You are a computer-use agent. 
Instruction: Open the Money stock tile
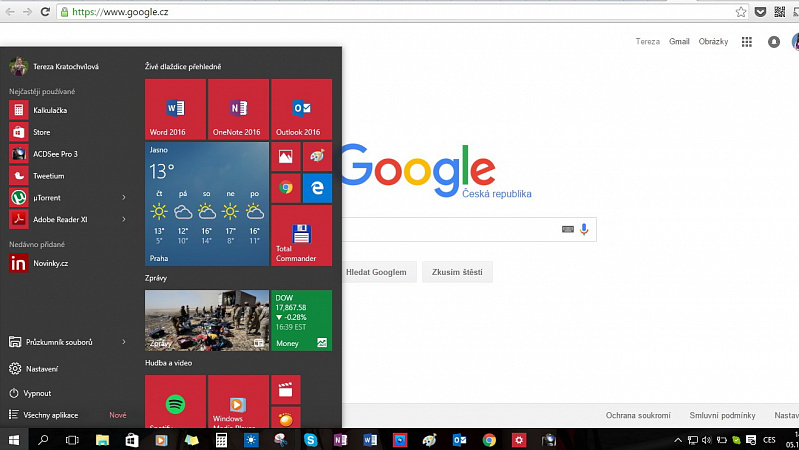[x=301, y=321]
